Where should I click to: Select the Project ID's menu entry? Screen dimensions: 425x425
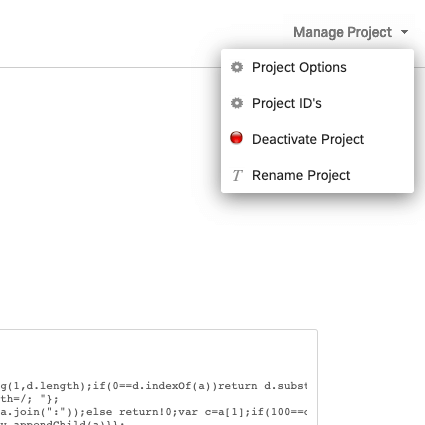pyautogui.click(x=317, y=103)
